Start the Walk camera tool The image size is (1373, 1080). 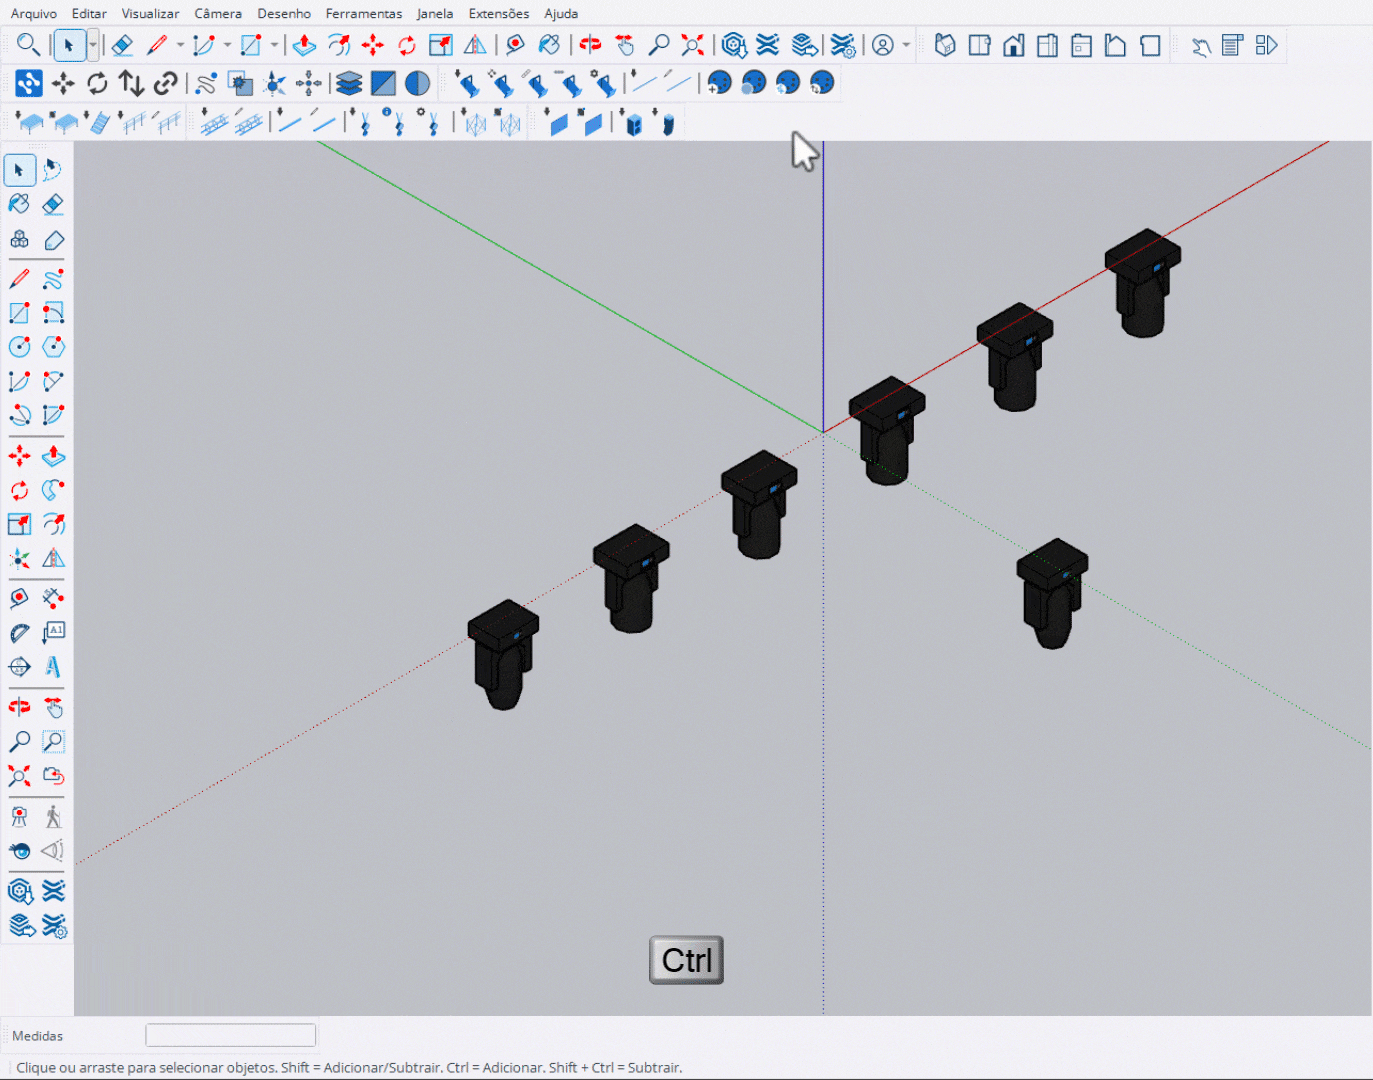click(54, 817)
